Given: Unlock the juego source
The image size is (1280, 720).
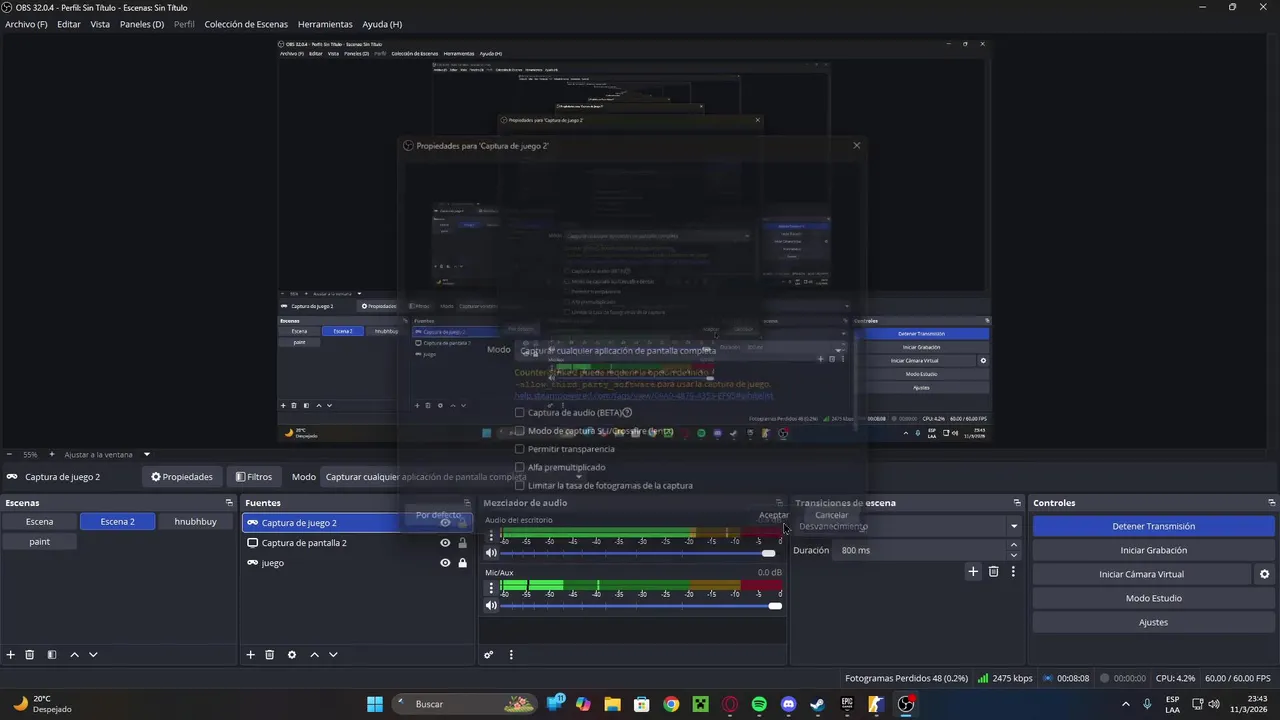Looking at the screenshot, I should pos(462,563).
